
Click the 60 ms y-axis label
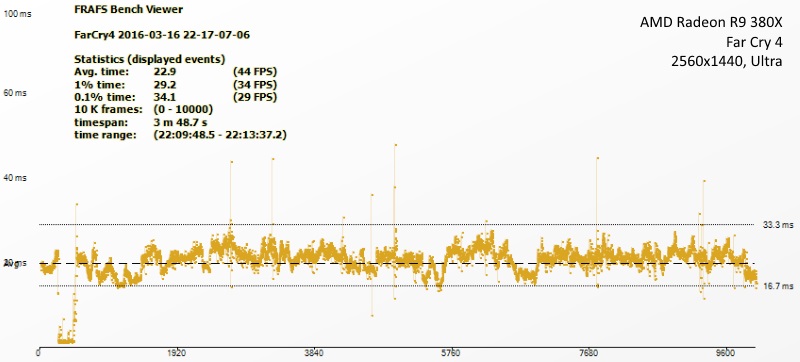(x=16, y=94)
